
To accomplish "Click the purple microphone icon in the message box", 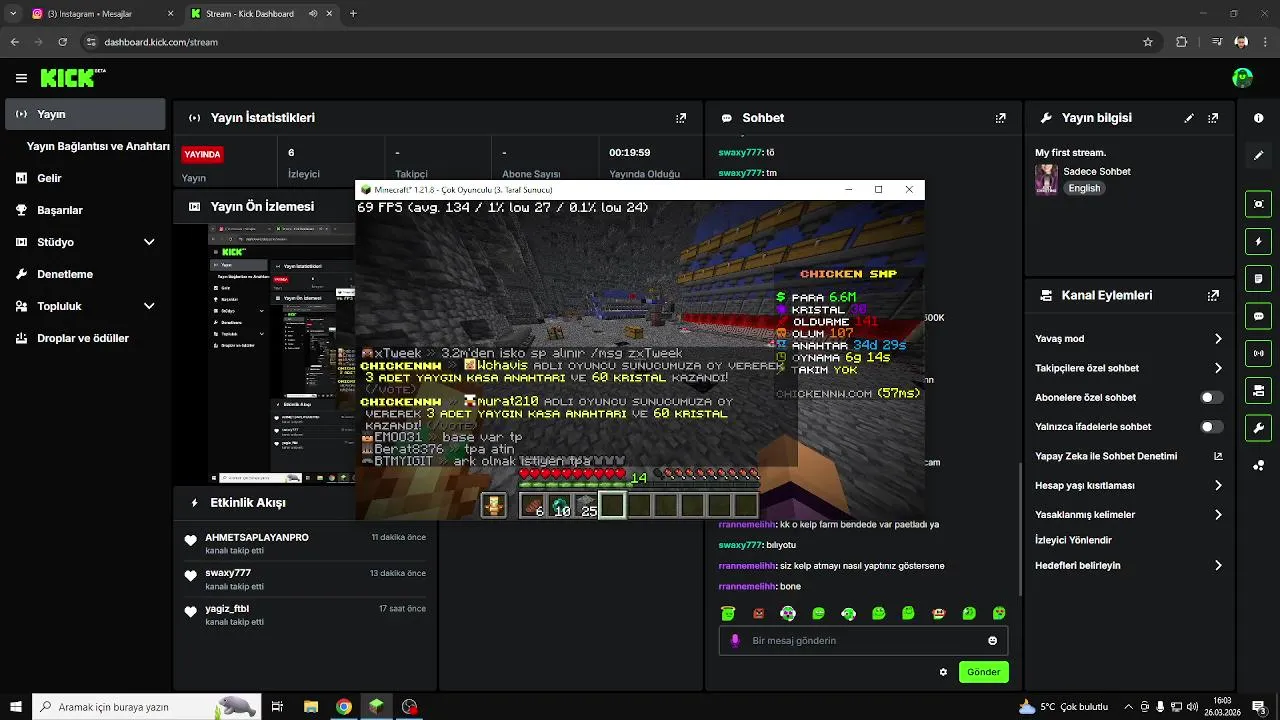I will [x=735, y=641].
